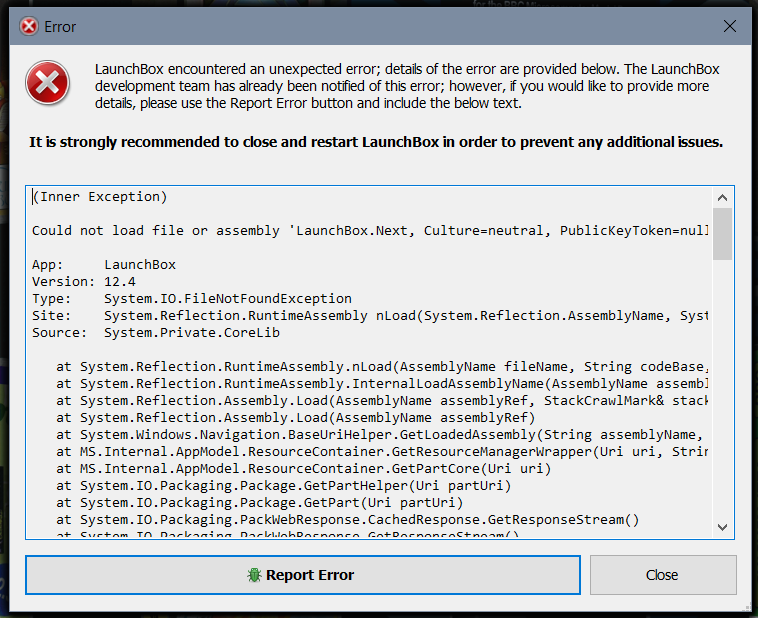Click the large red error icon

[x=47, y=83]
